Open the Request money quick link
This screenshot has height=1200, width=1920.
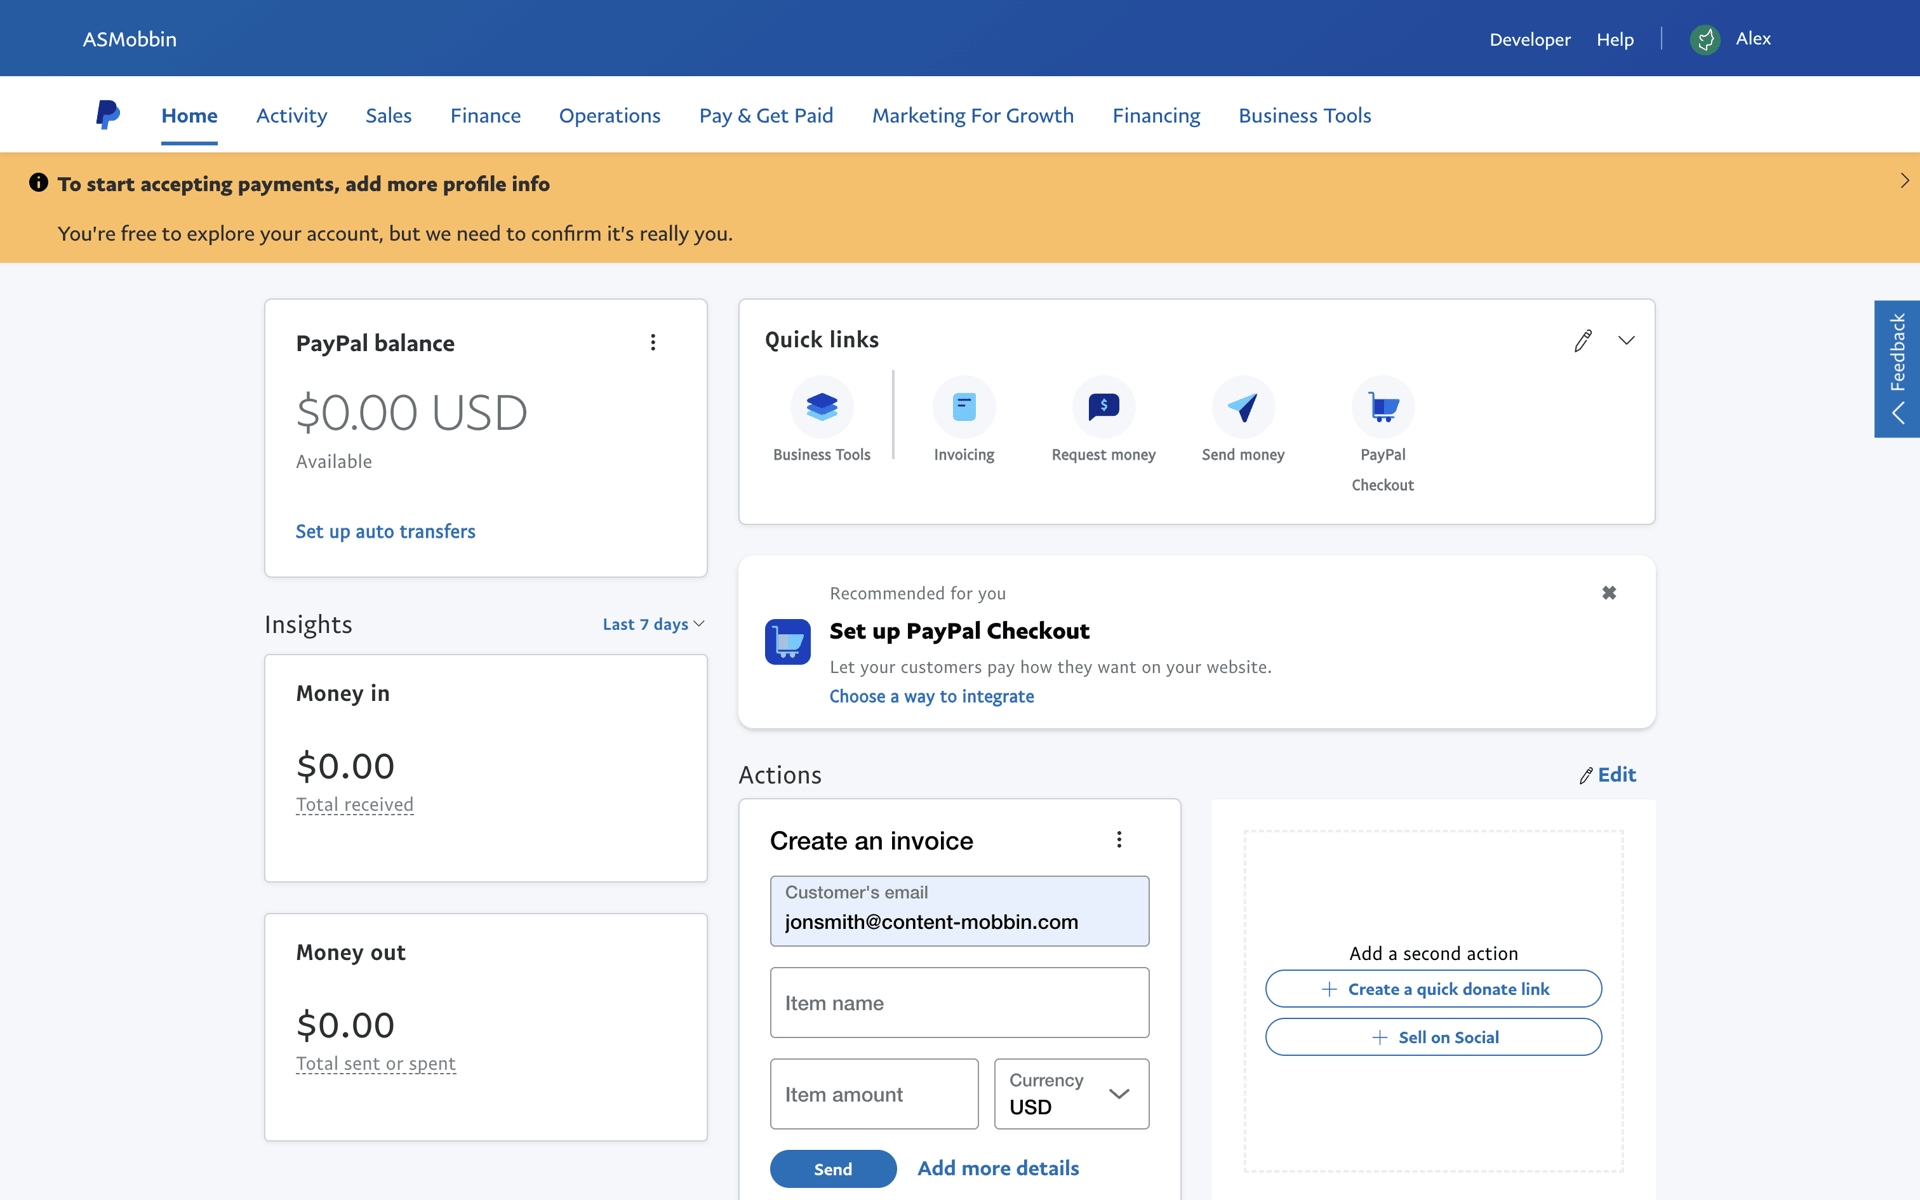1103,420
